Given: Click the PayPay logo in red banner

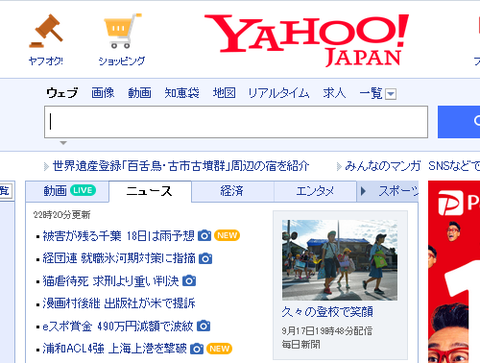Looking at the screenshot, I should (x=458, y=202).
